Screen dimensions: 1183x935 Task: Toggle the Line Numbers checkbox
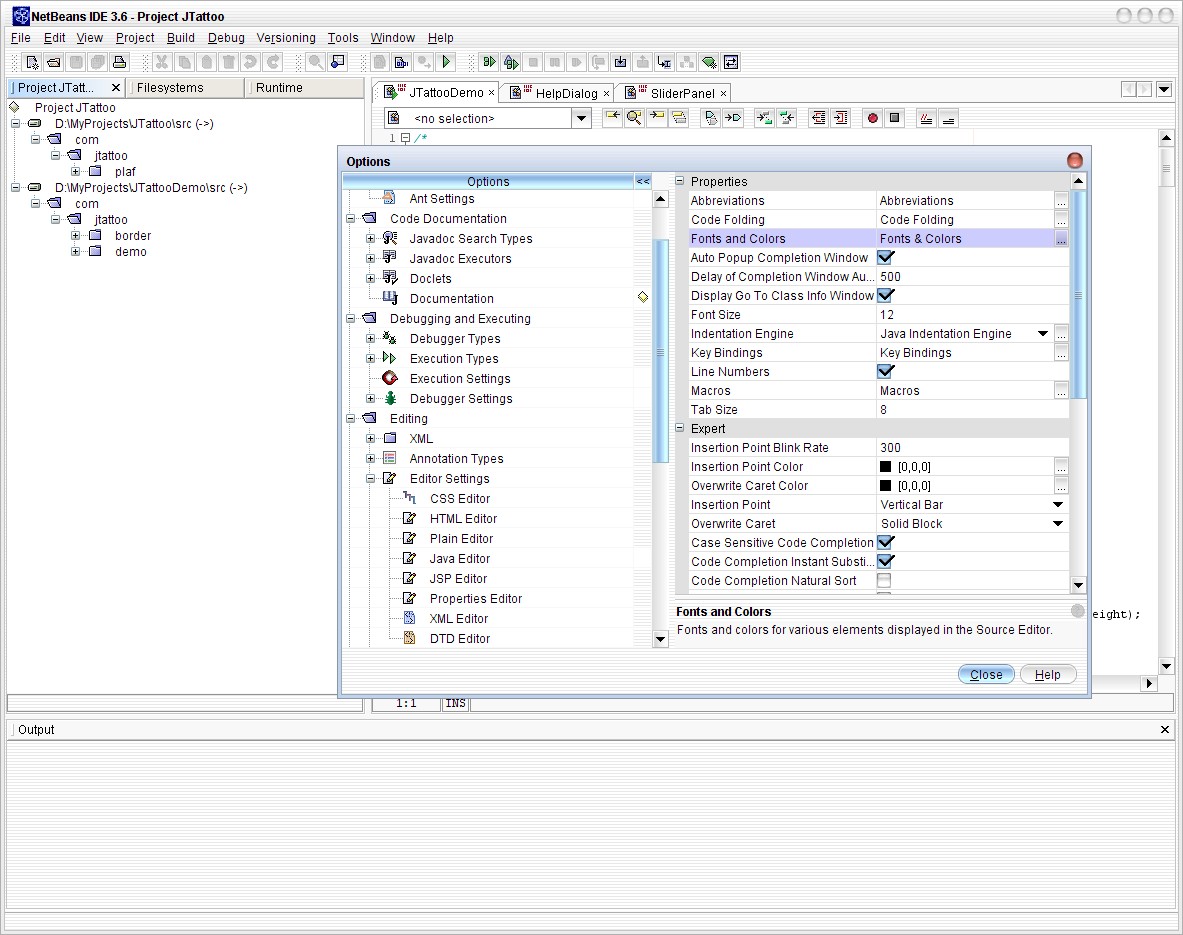click(886, 371)
